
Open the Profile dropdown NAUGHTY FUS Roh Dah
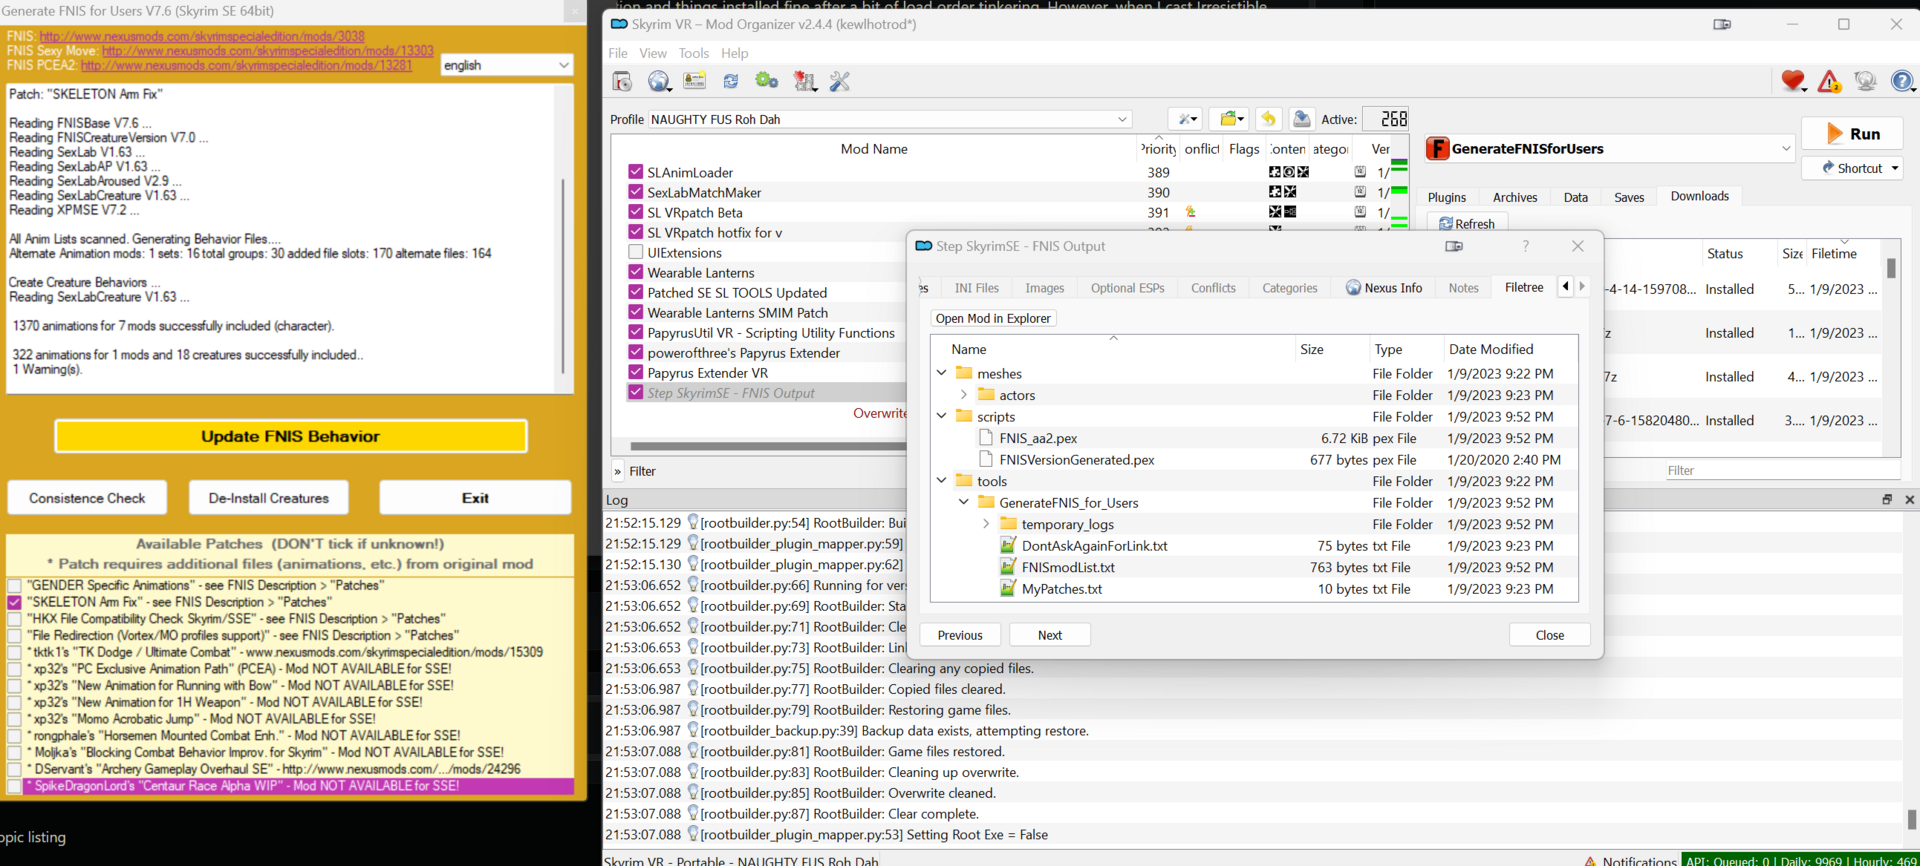point(890,119)
